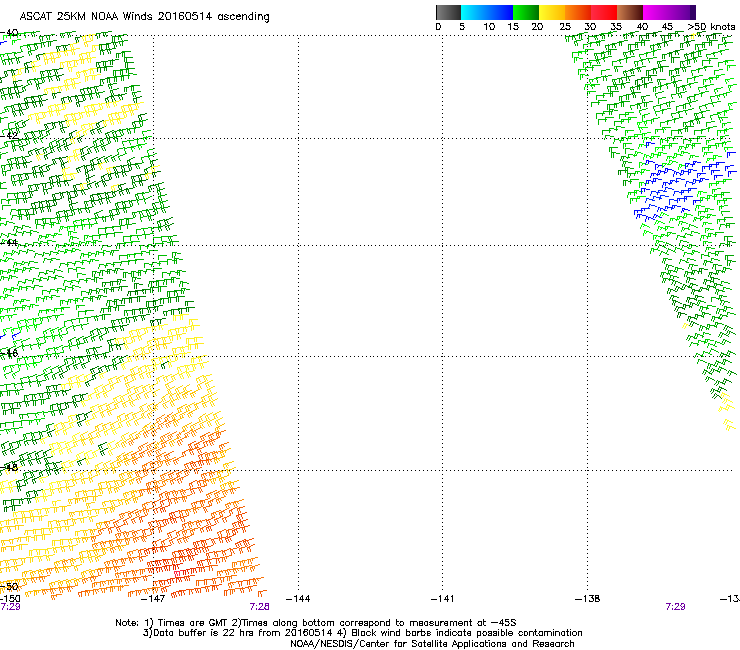Viewport: 740px width, 650px height.
Task: Click the note about measurement at -45S
Action: (x=374, y=623)
